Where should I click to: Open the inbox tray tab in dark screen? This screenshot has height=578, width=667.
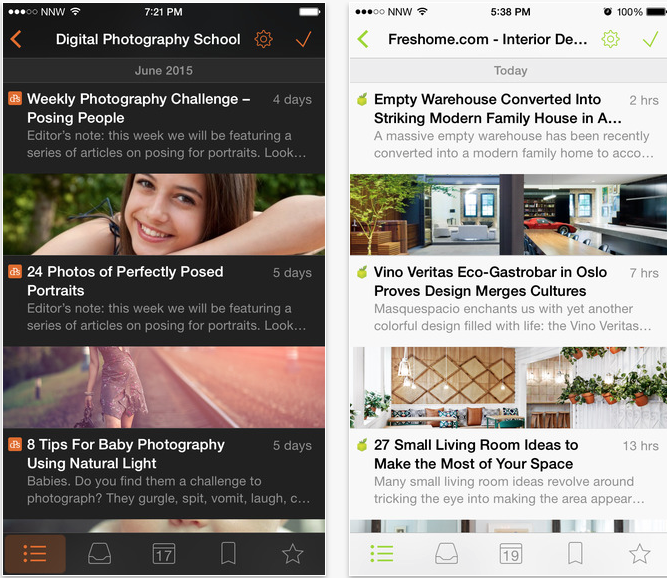pos(100,554)
